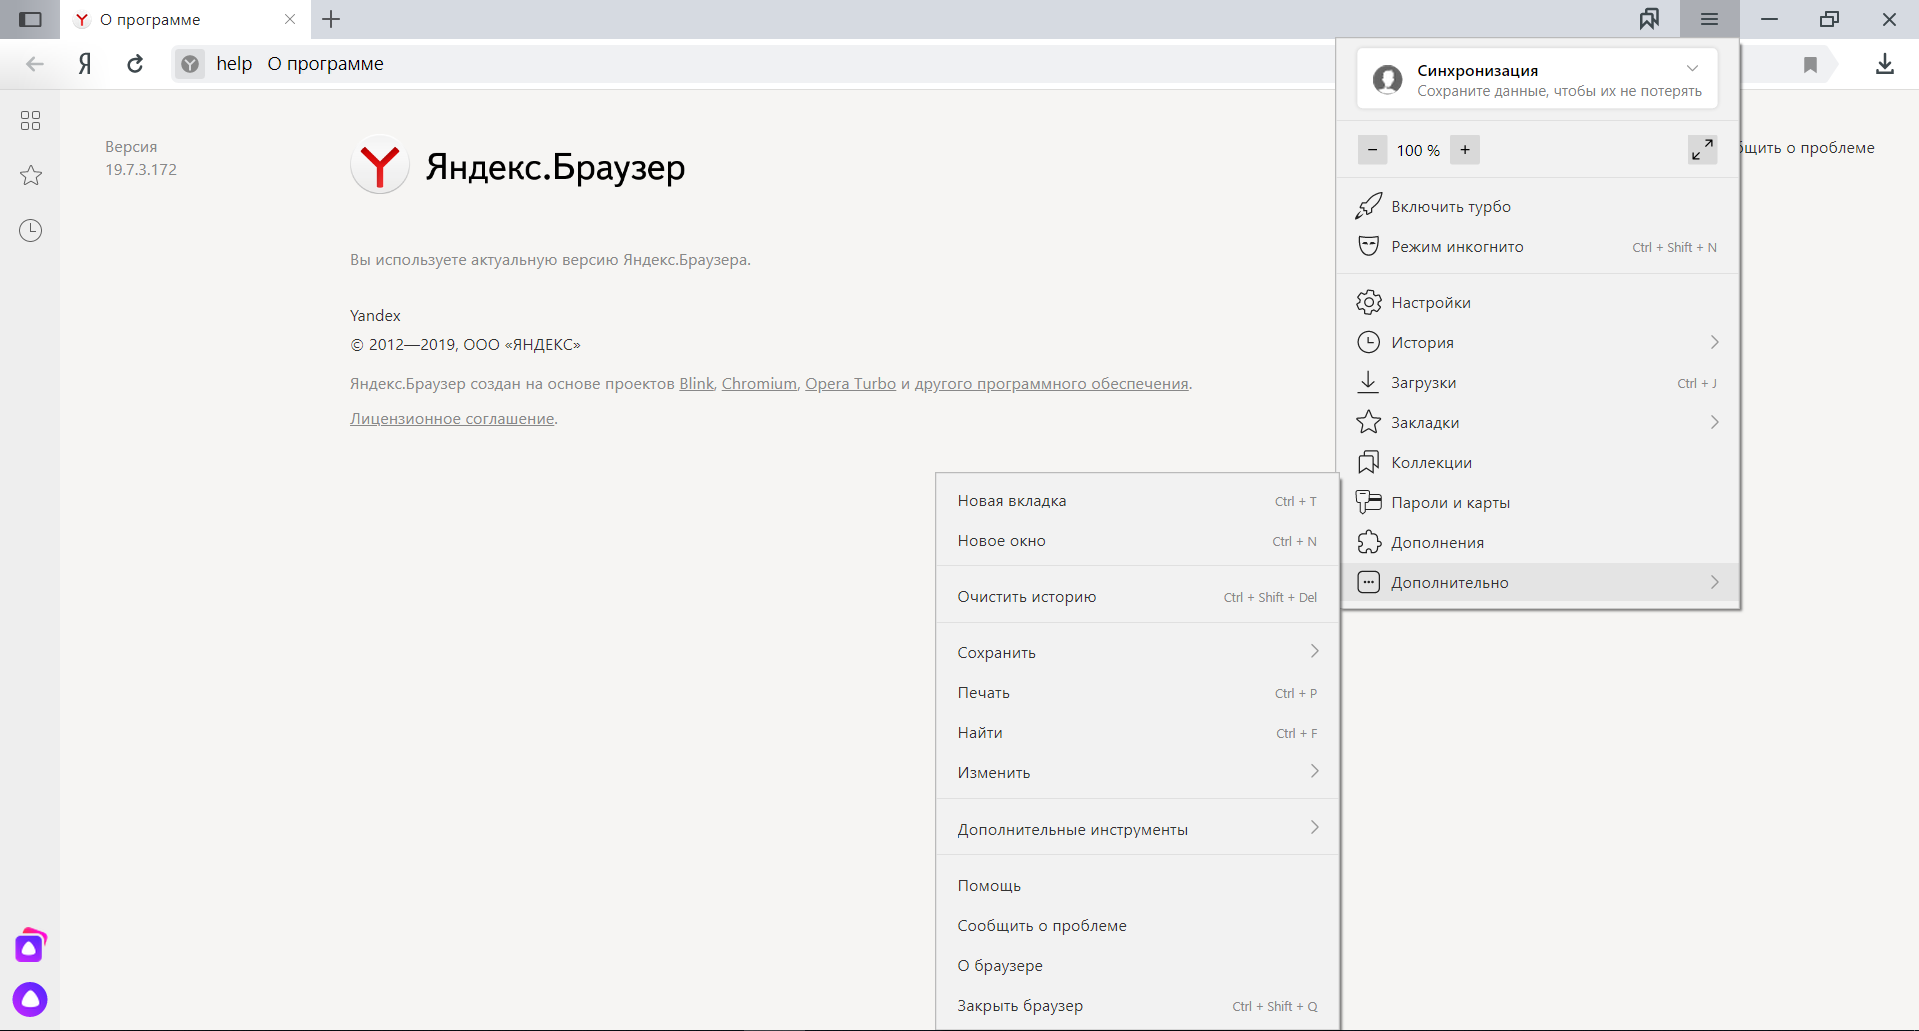Open Загрузки menu item
This screenshot has width=1919, height=1031.
pyautogui.click(x=1539, y=382)
